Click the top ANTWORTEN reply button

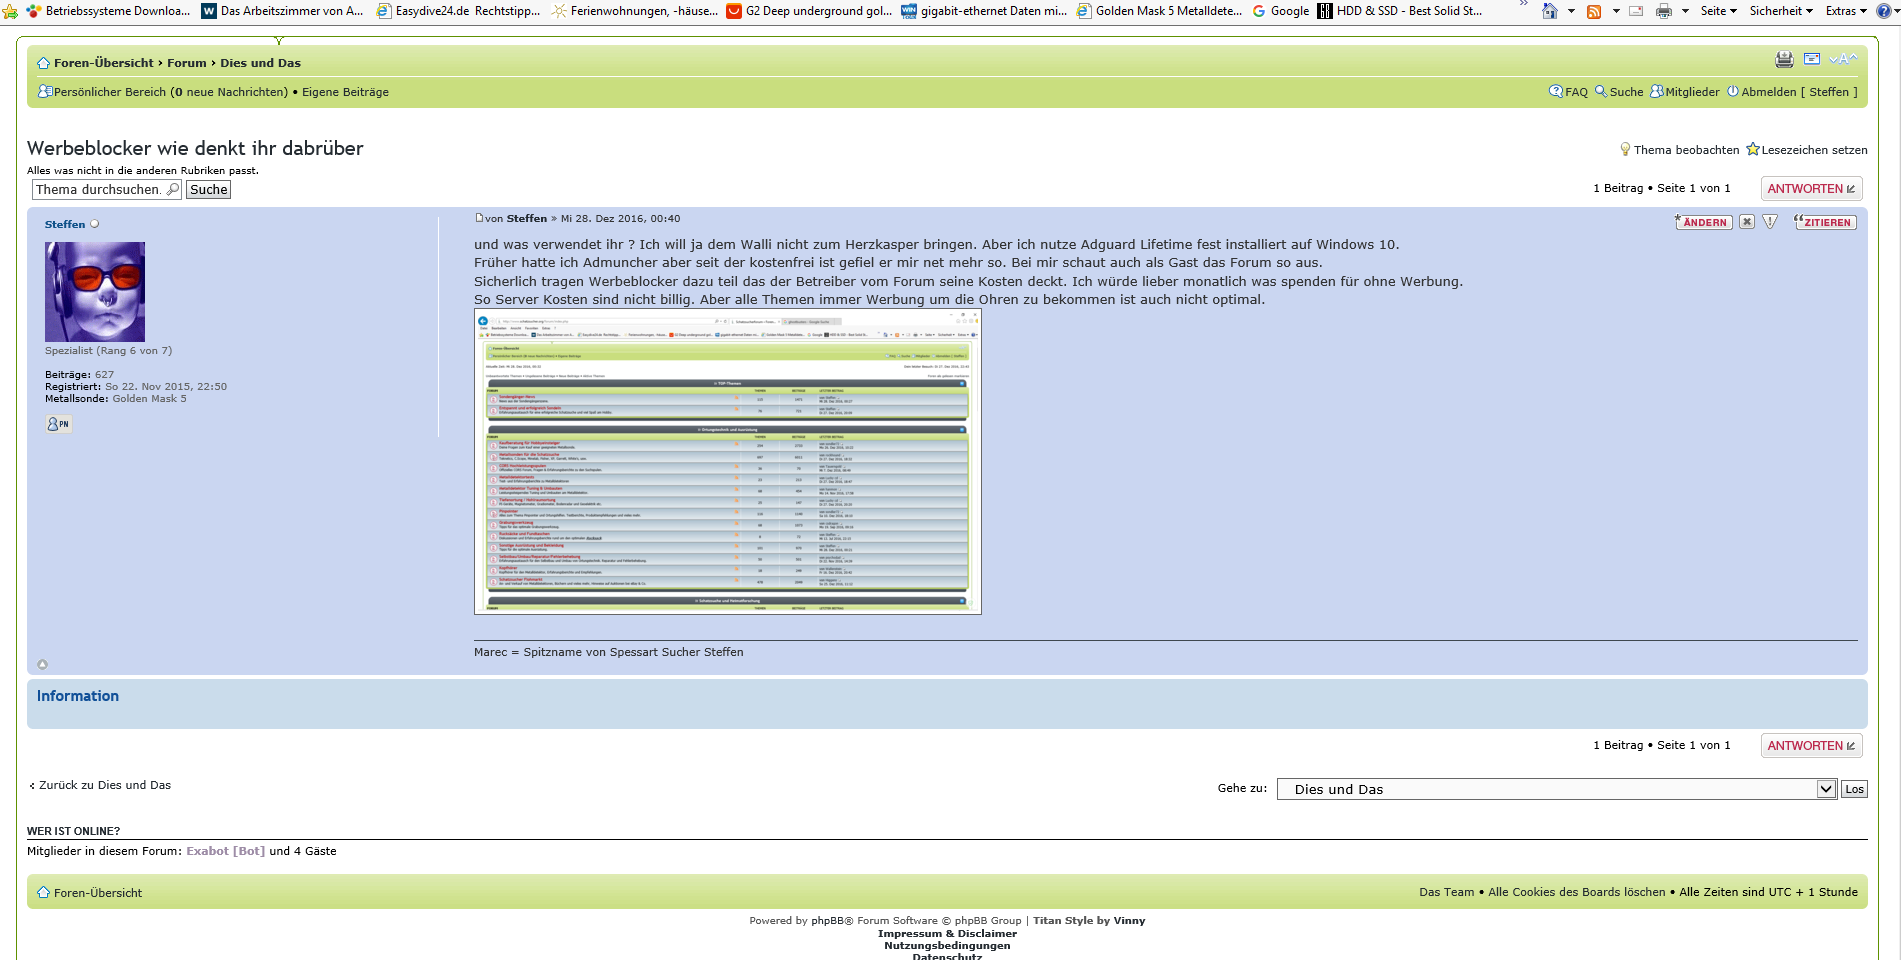pyautogui.click(x=1811, y=188)
